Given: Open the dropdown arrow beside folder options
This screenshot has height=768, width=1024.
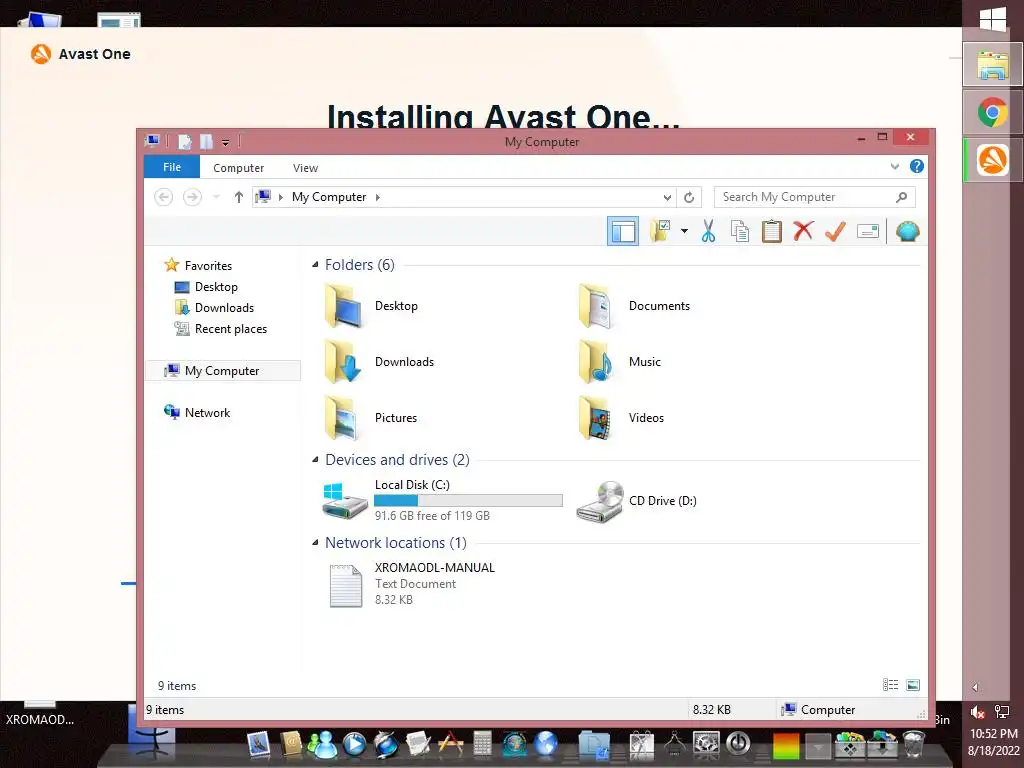Looking at the screenshot, I should [x=684, y=231].
